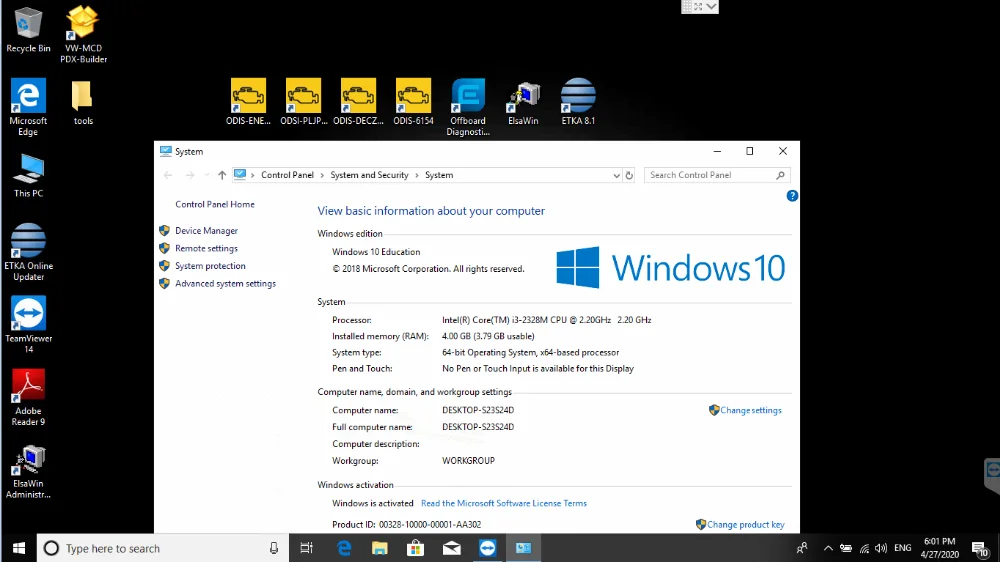
Task: Open VW-MCD PDX-Builder desktop shortcut
Action: (x=83, y=34)
